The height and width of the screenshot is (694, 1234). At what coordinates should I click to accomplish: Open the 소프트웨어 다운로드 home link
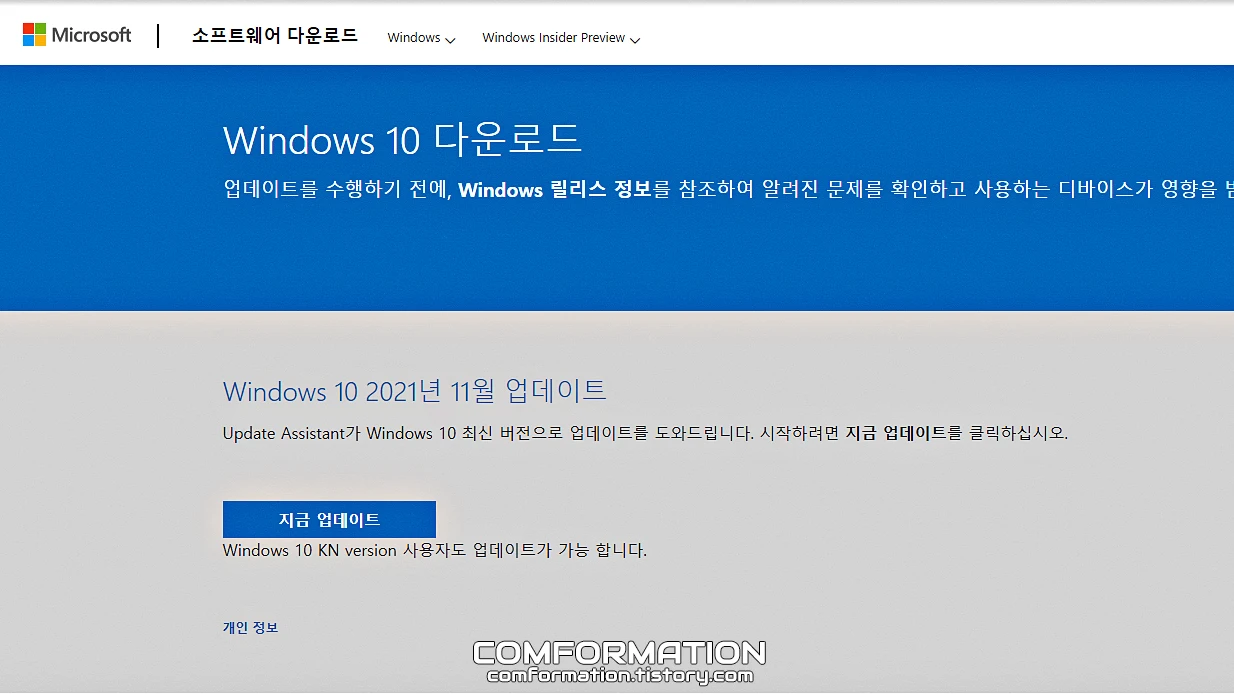(x=275, y=36)
